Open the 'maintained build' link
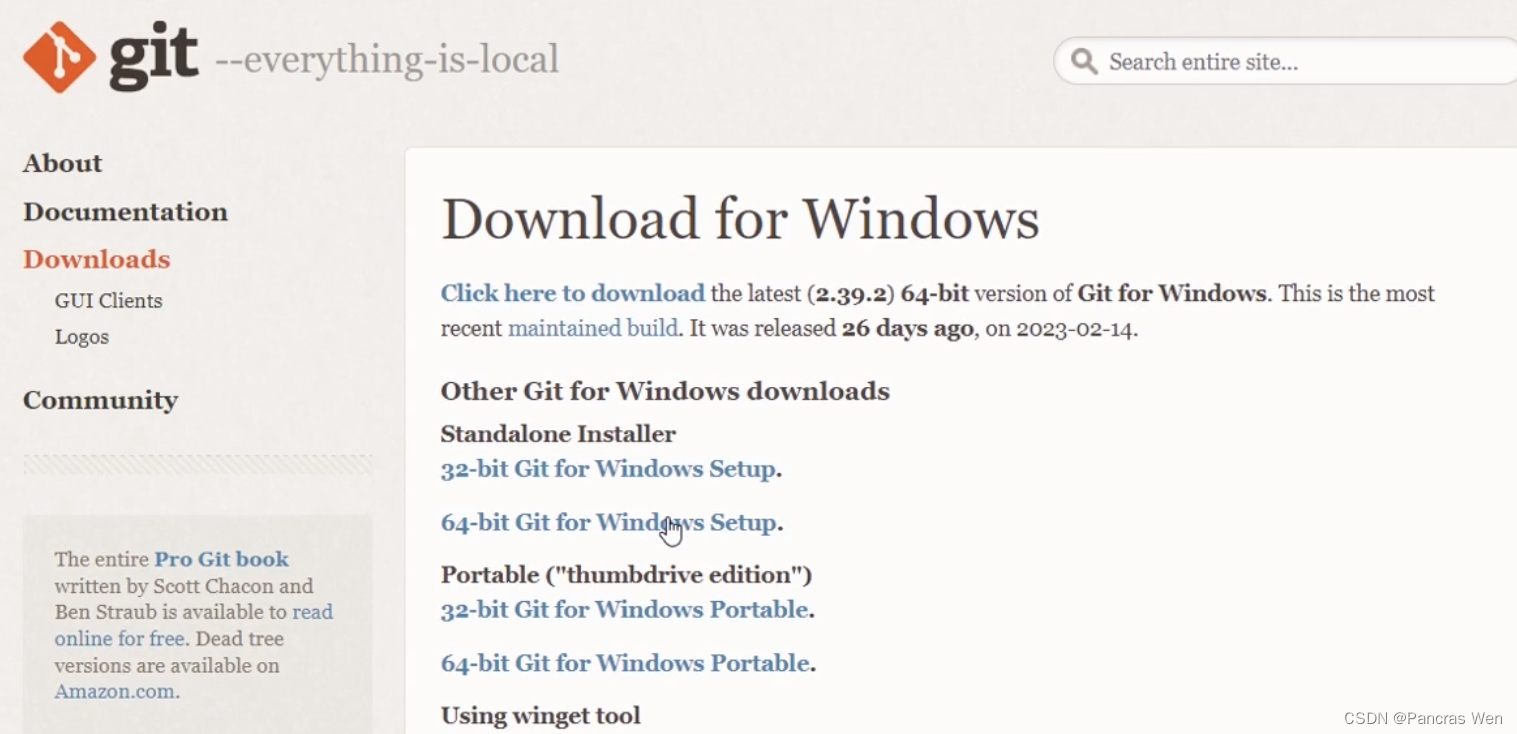This screenshot has height=734, width=1517. tap(593, 328)
